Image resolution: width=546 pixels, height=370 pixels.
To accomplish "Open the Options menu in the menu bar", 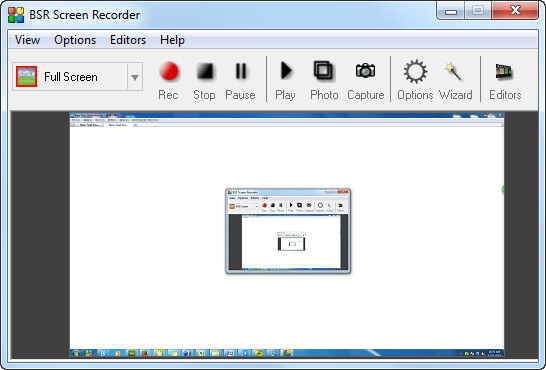I will tap(75, 40).
